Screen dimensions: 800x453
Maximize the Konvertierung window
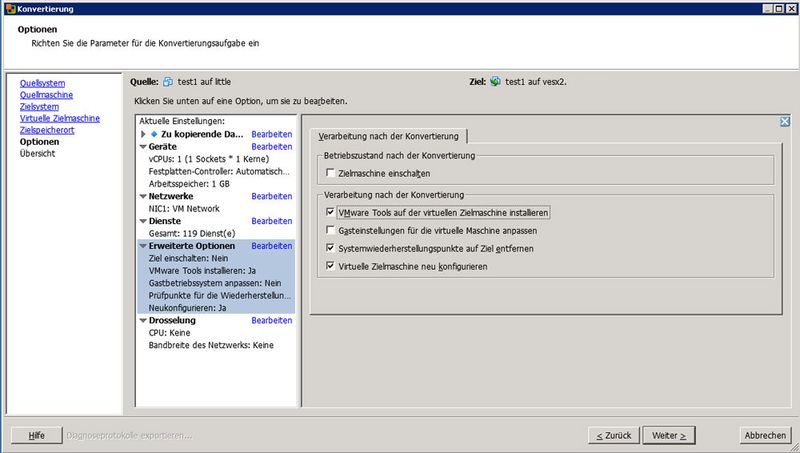pyautogui.click(x=779, y=9)
